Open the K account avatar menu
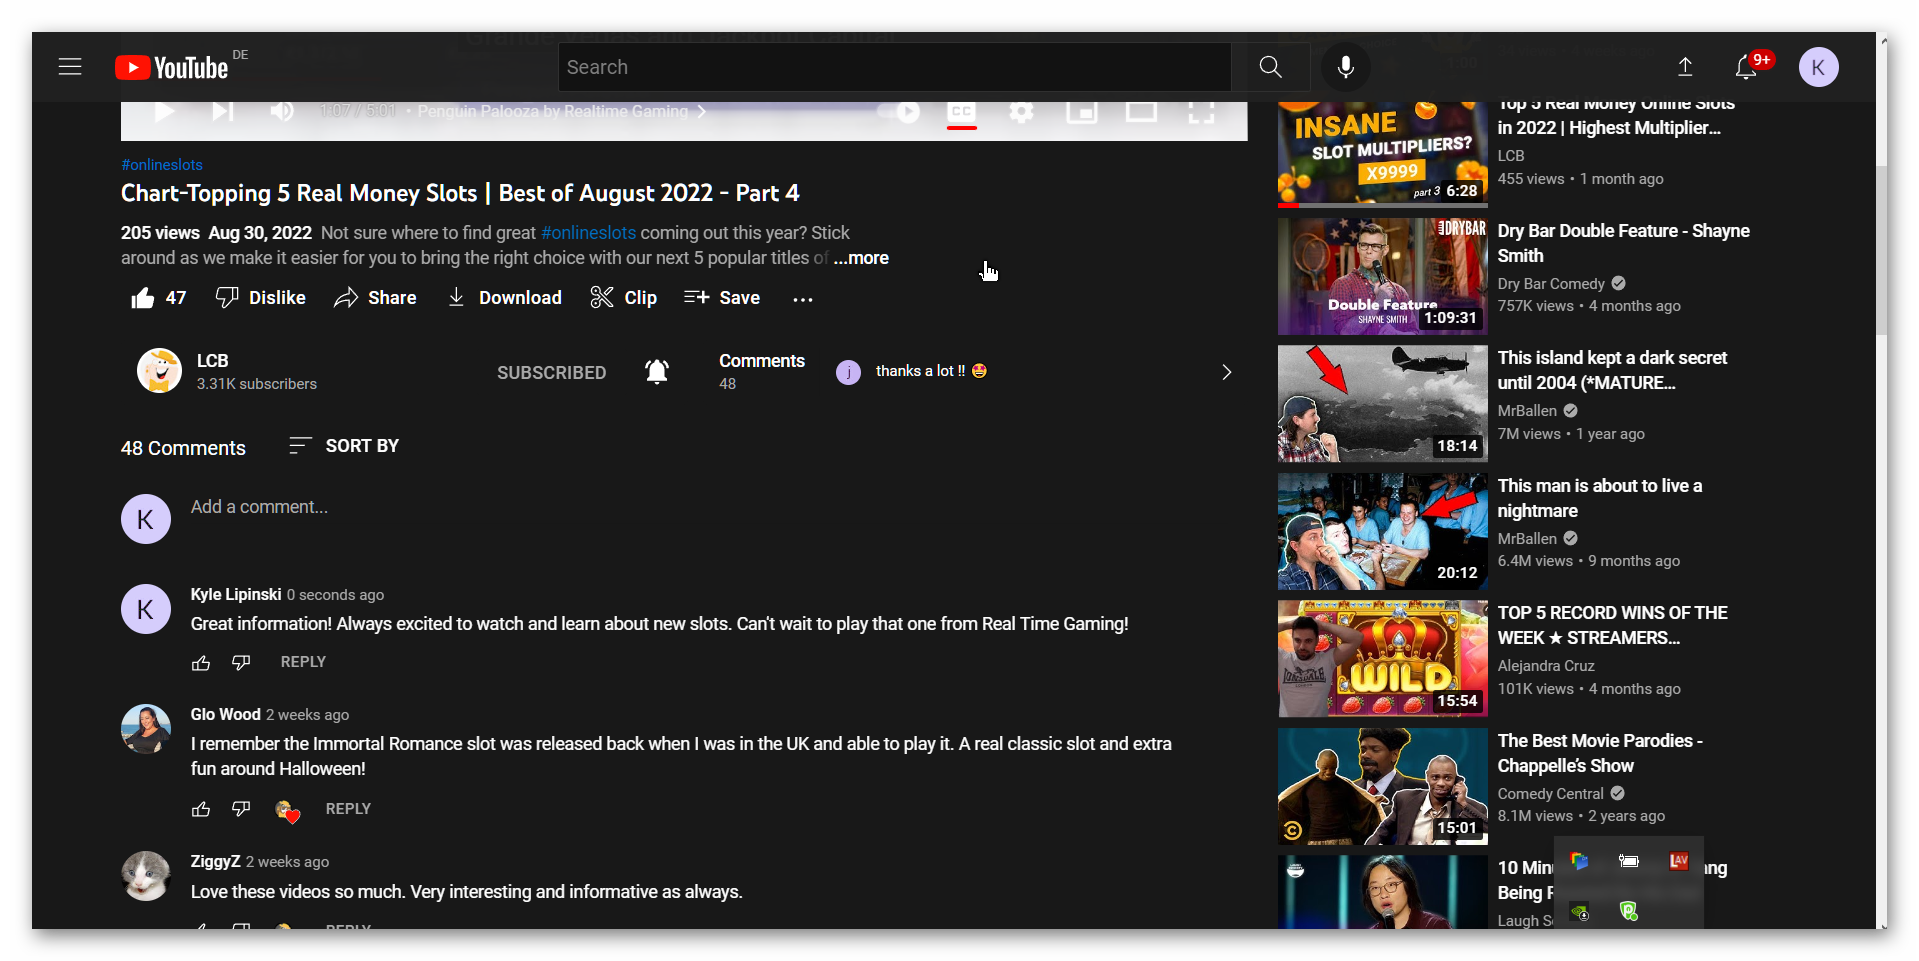Image resolution: width=1919 pixels, height=961 pixels. coord(1818,67)
